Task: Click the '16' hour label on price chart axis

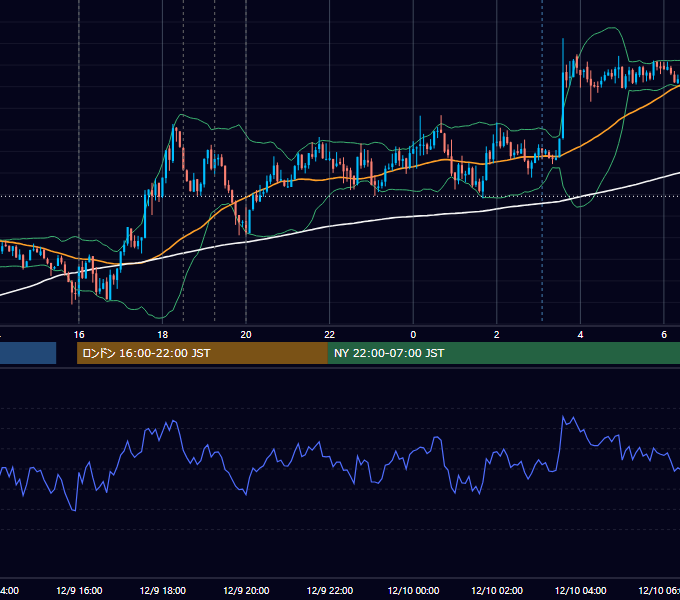Action: pyautogui.click(x=79, y=335)
